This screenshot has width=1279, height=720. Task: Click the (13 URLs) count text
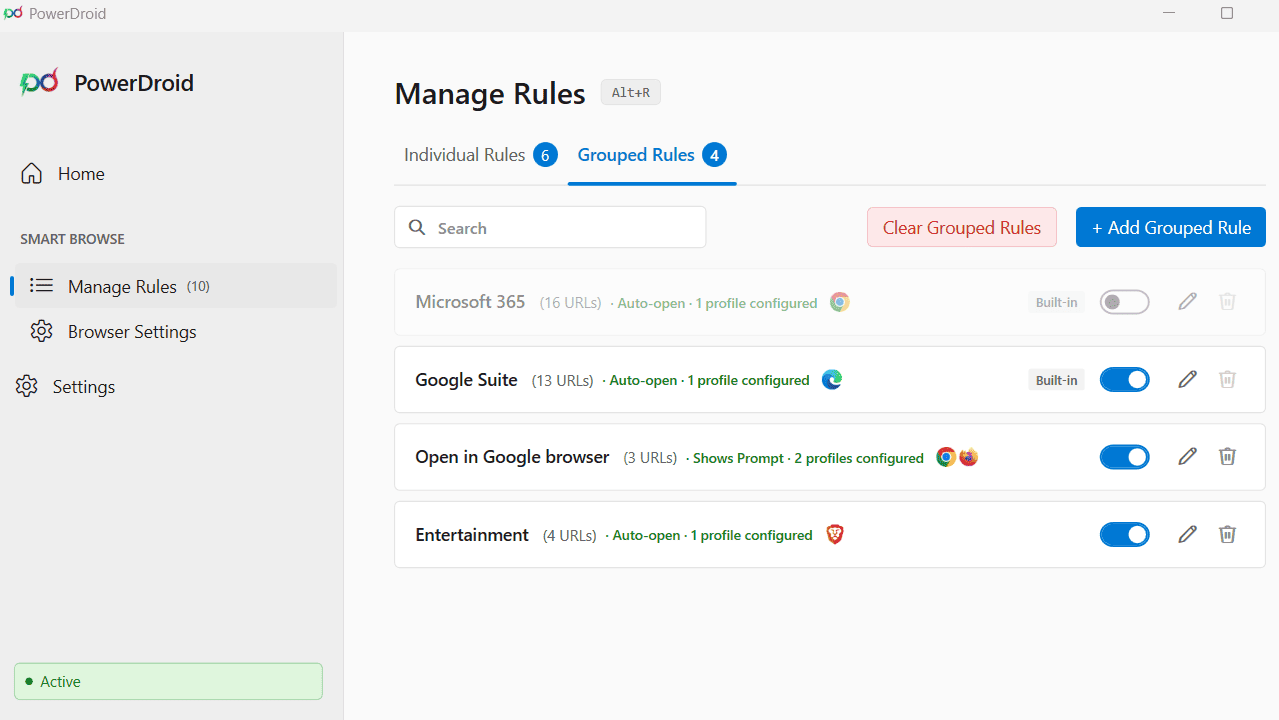click(x=562, y=381)
